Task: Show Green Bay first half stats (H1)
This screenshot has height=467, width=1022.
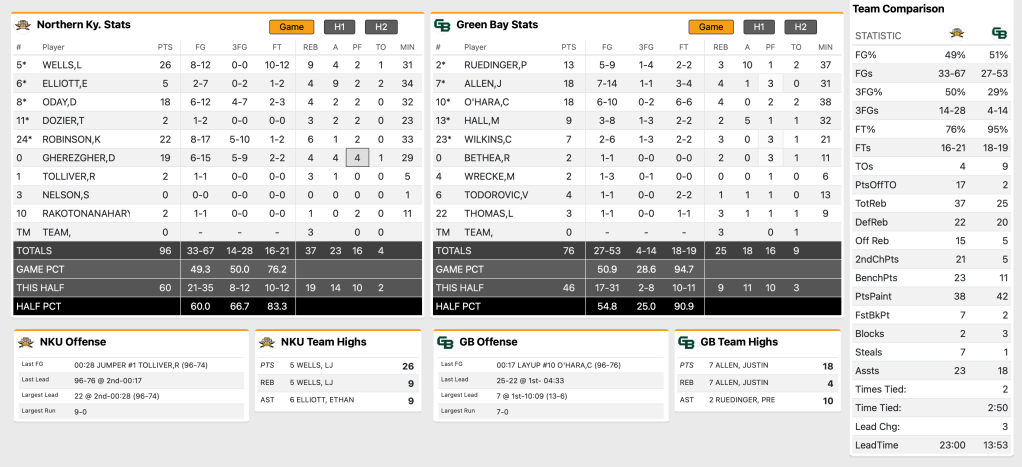Action: click(x=758, y=27)
